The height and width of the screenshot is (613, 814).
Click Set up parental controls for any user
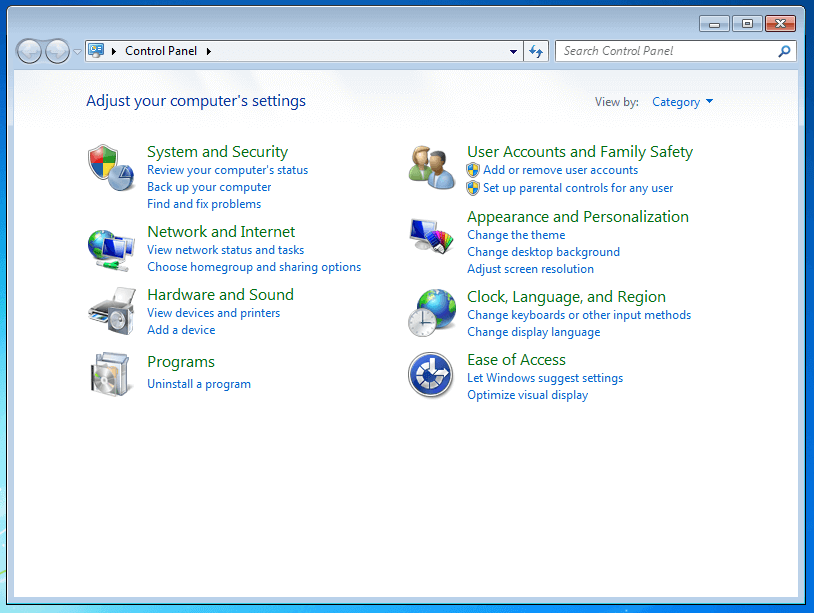578,188
